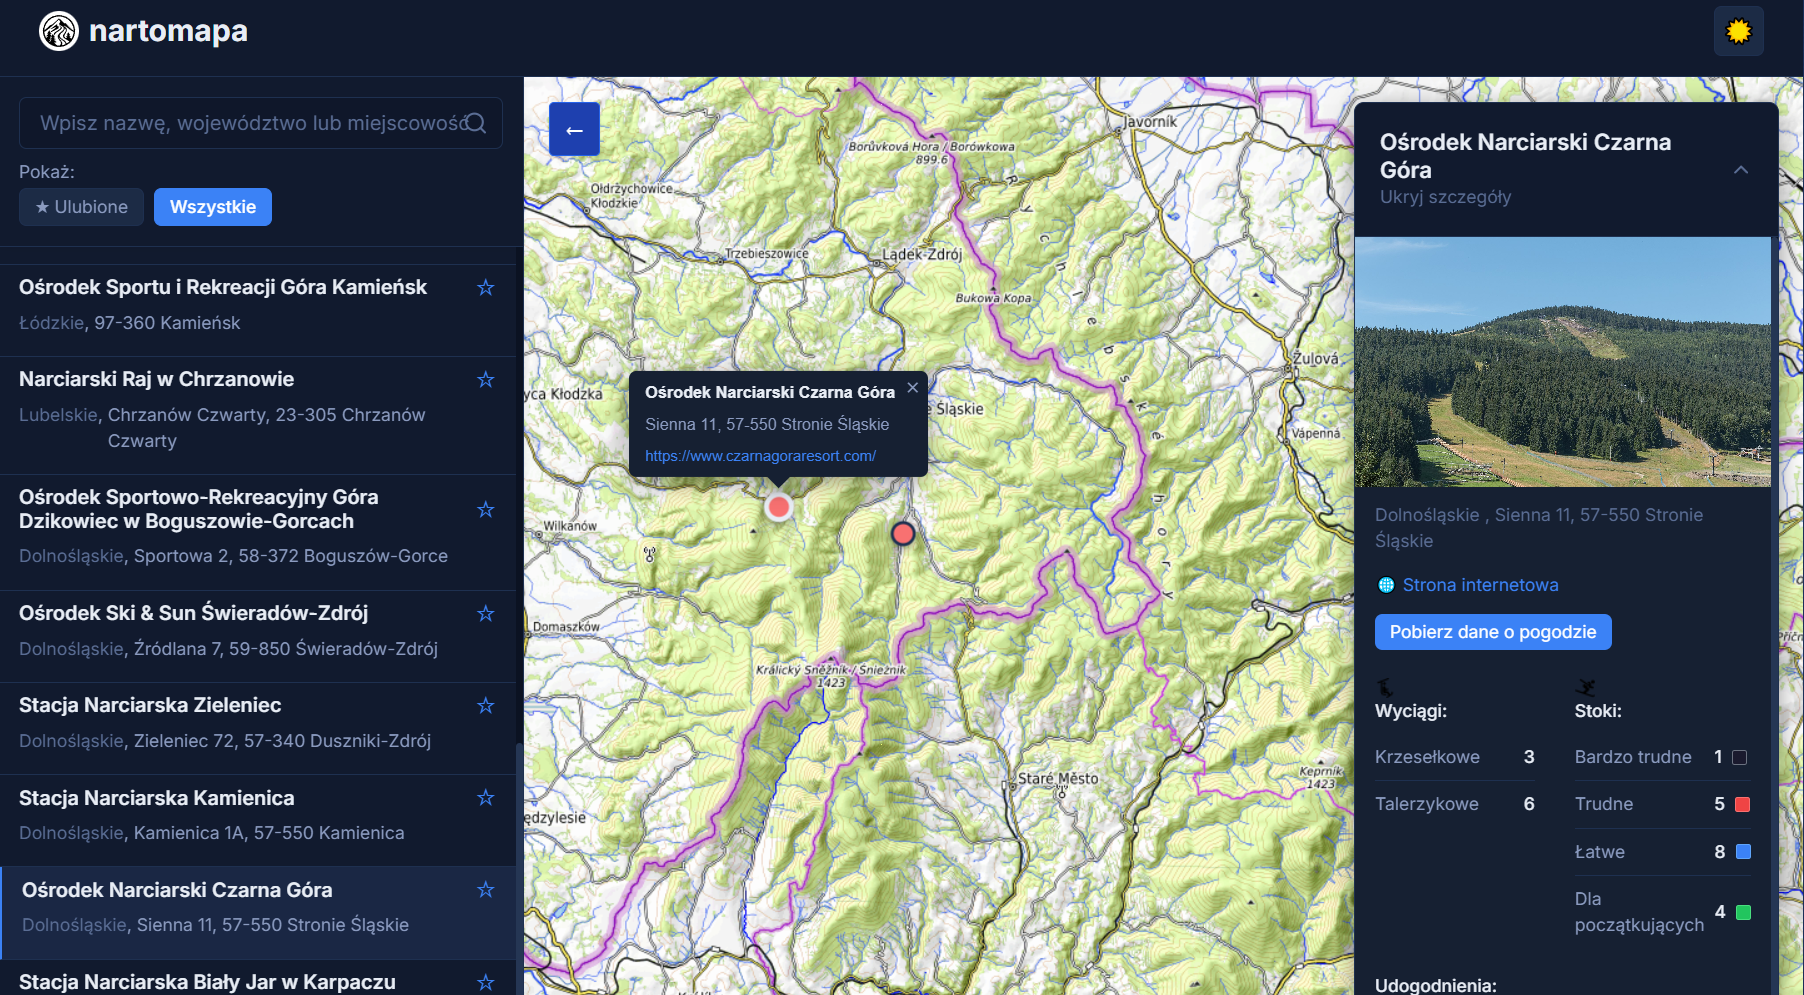This screenshot has height=995, width=1804.
Task: Click the blue Łatwe swatch
Action: 1743,852
